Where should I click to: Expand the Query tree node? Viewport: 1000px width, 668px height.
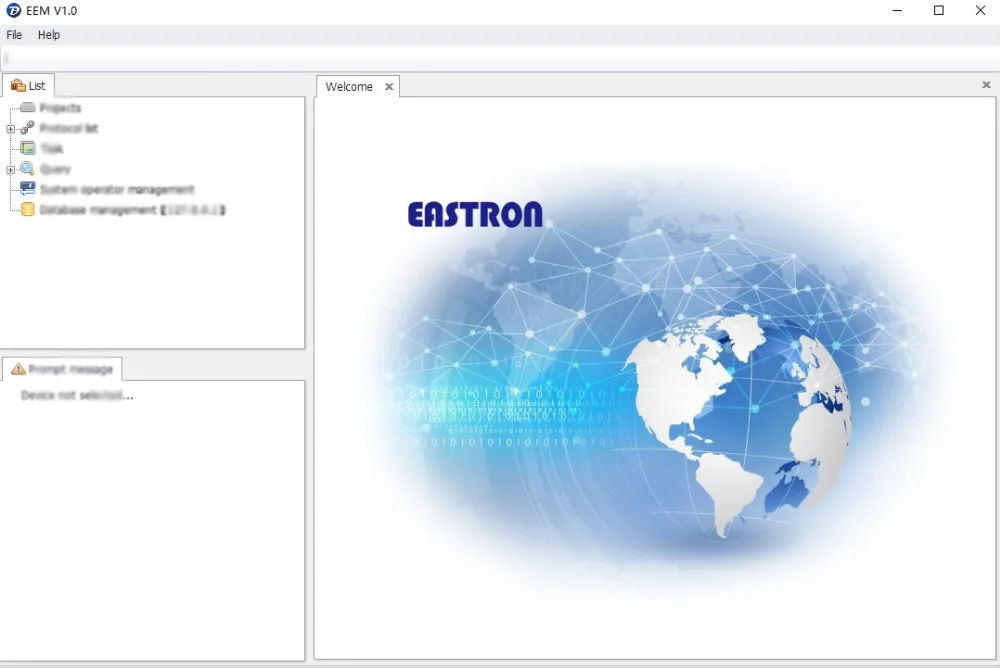click(10, 170)
